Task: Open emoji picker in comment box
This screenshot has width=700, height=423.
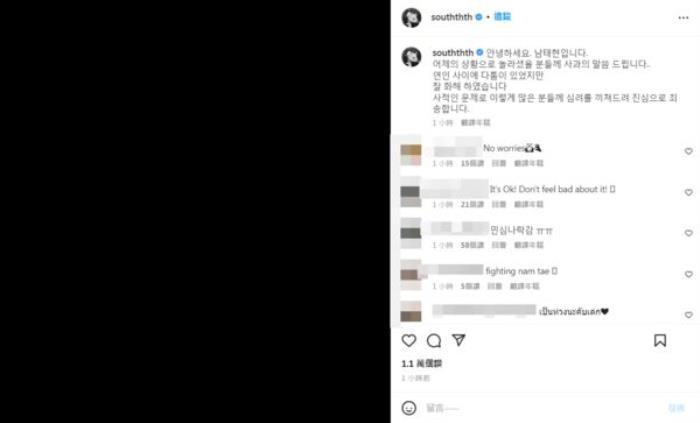Action: tap(408, 408)
